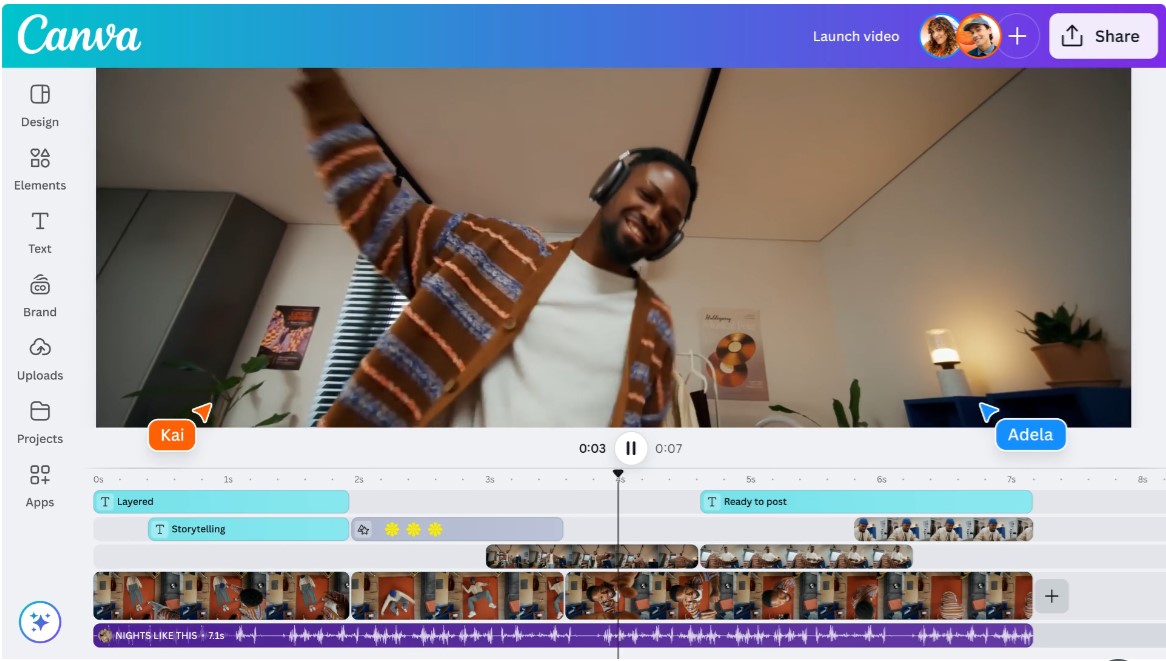
Task: Select the Layered text clip
Action: pyautogui.click(x=221, y=502)
